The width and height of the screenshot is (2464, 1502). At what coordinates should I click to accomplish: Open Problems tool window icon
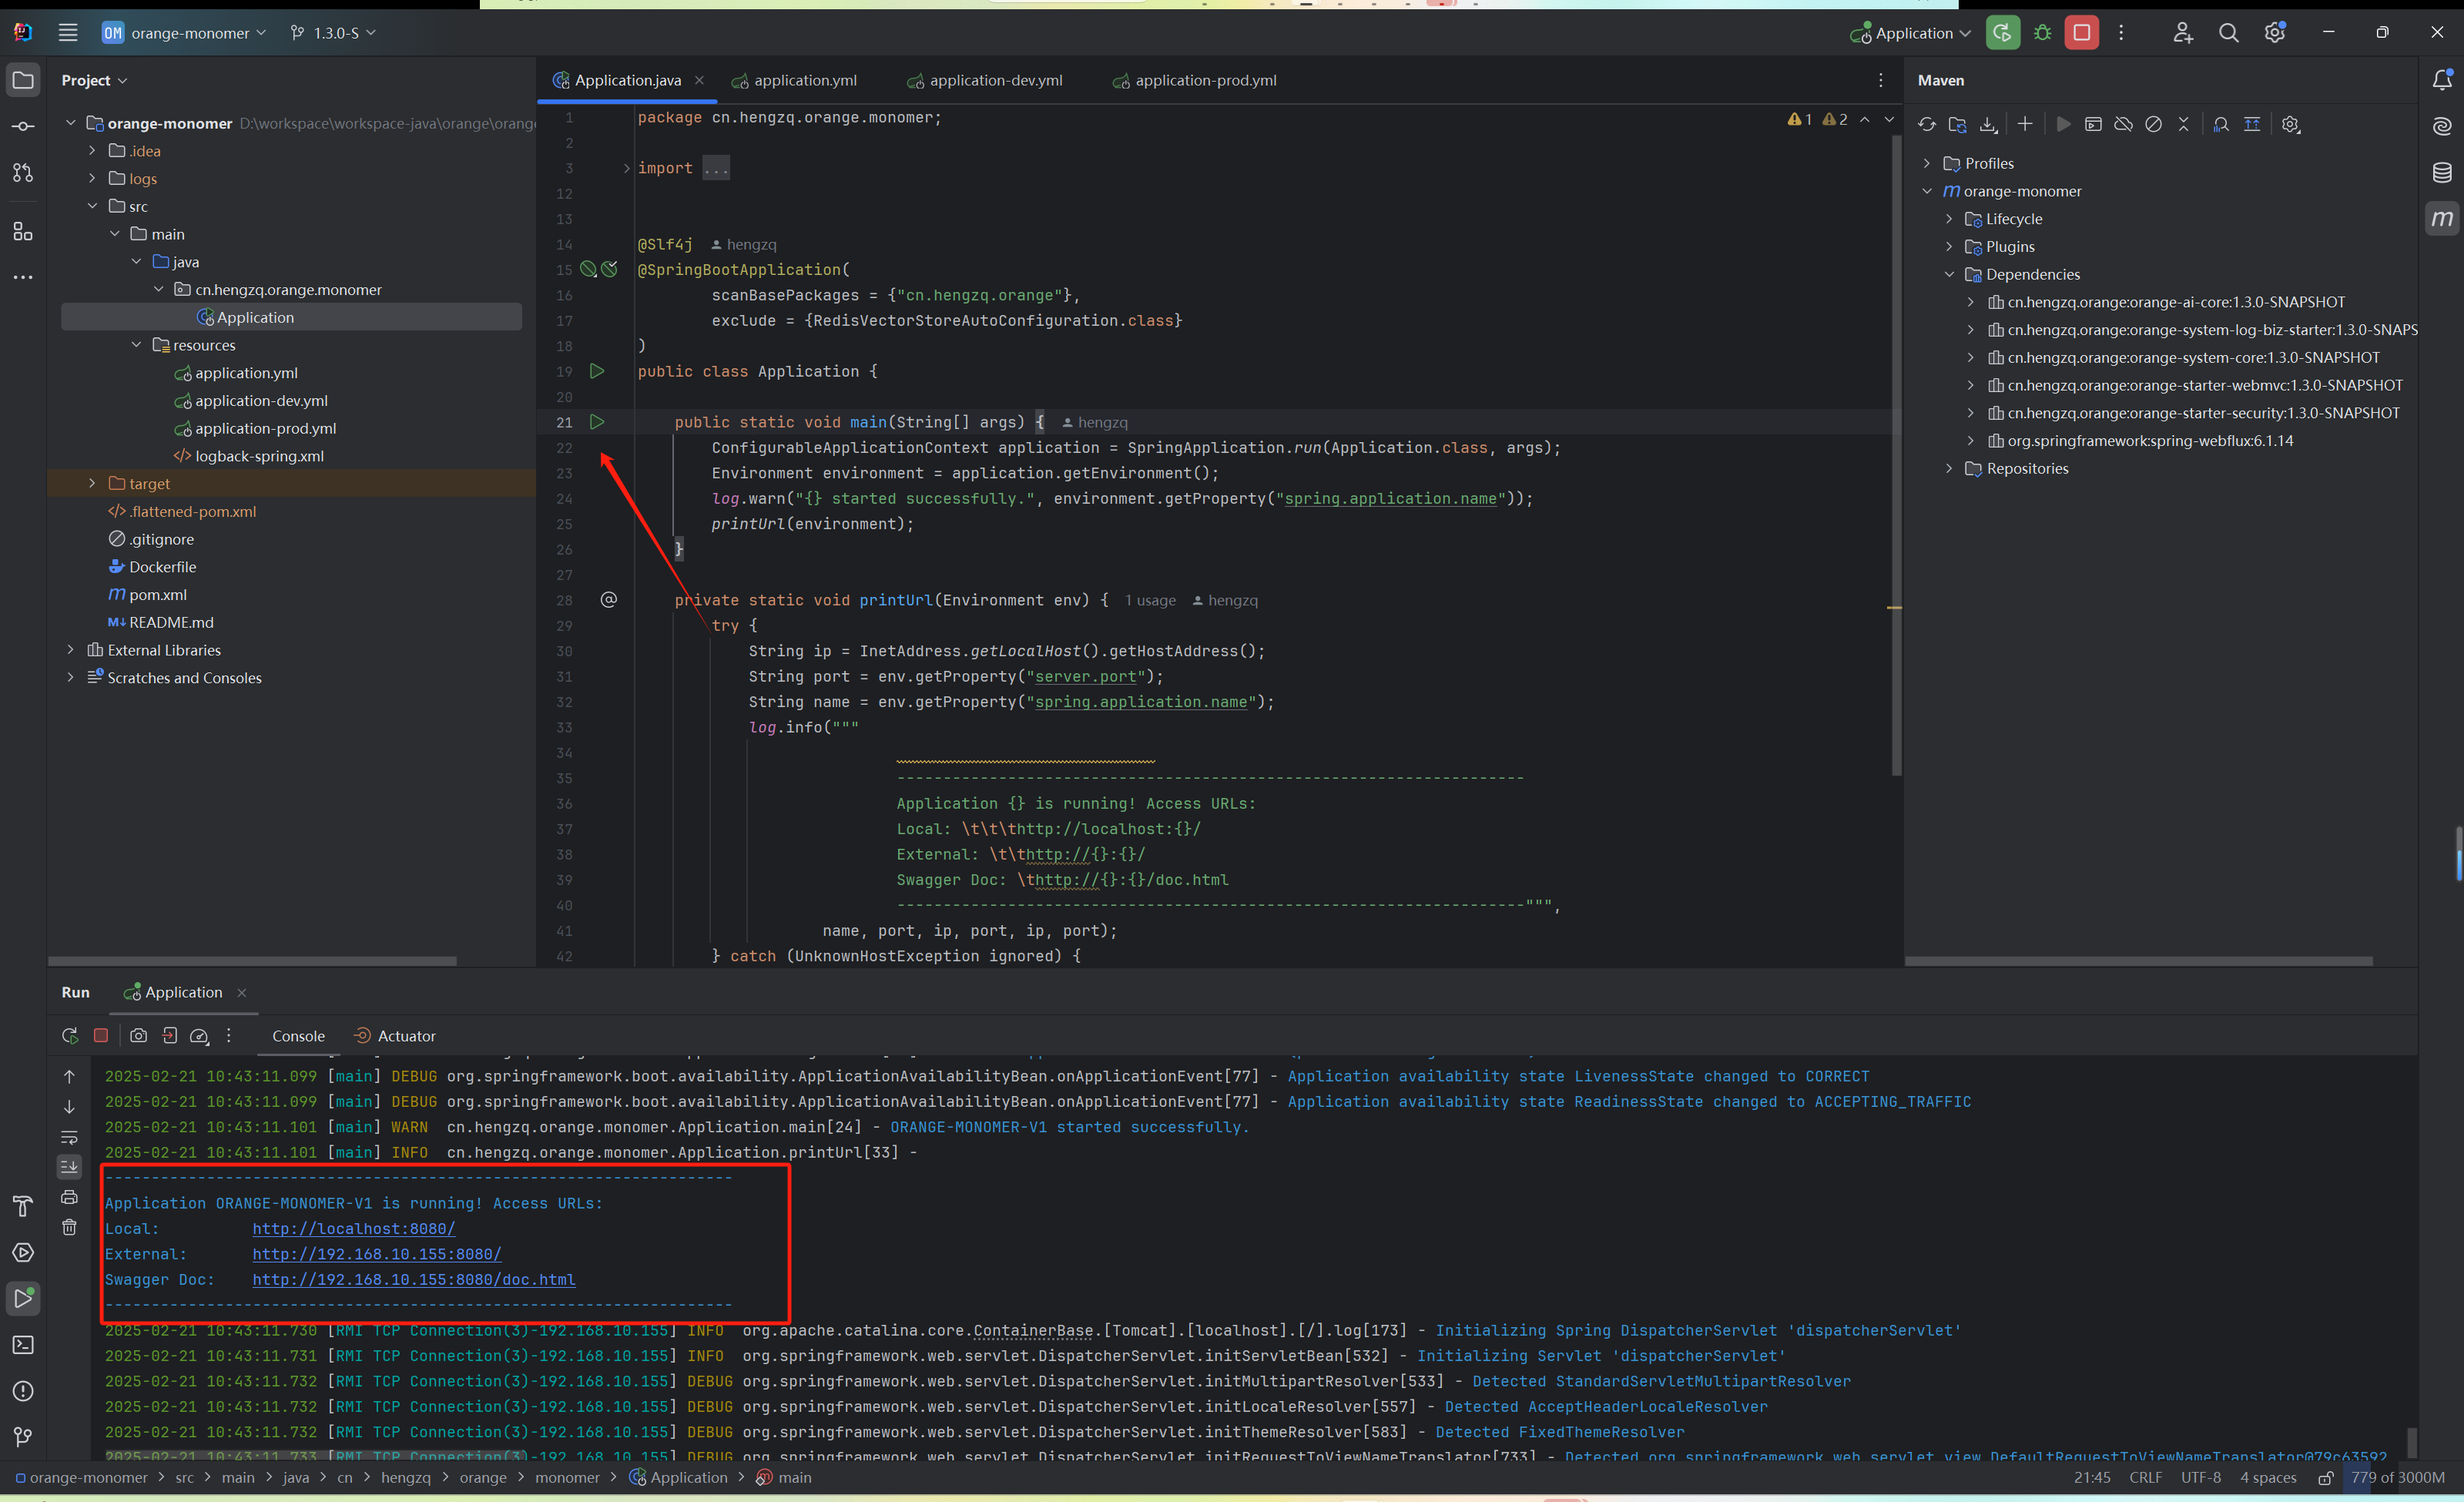pos(23,1391)
